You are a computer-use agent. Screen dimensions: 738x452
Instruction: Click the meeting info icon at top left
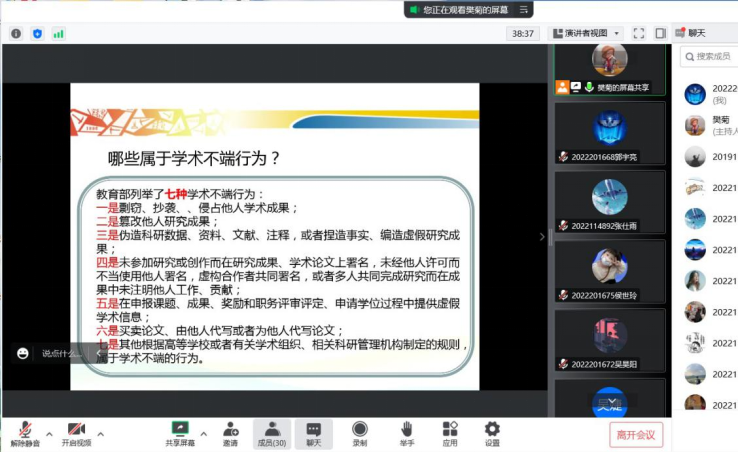pyautogui.click(x=16, y=33)
